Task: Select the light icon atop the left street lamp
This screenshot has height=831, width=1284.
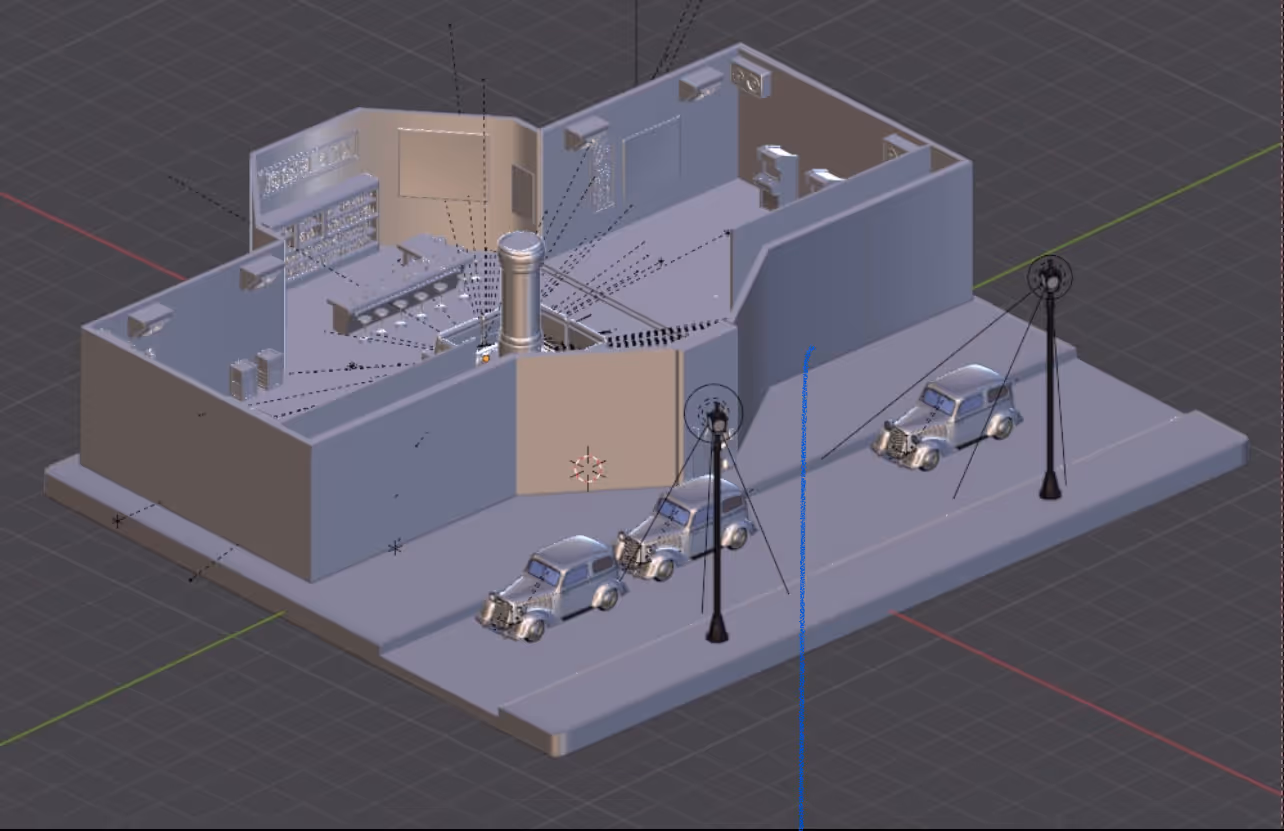Action: click(714, 411)
